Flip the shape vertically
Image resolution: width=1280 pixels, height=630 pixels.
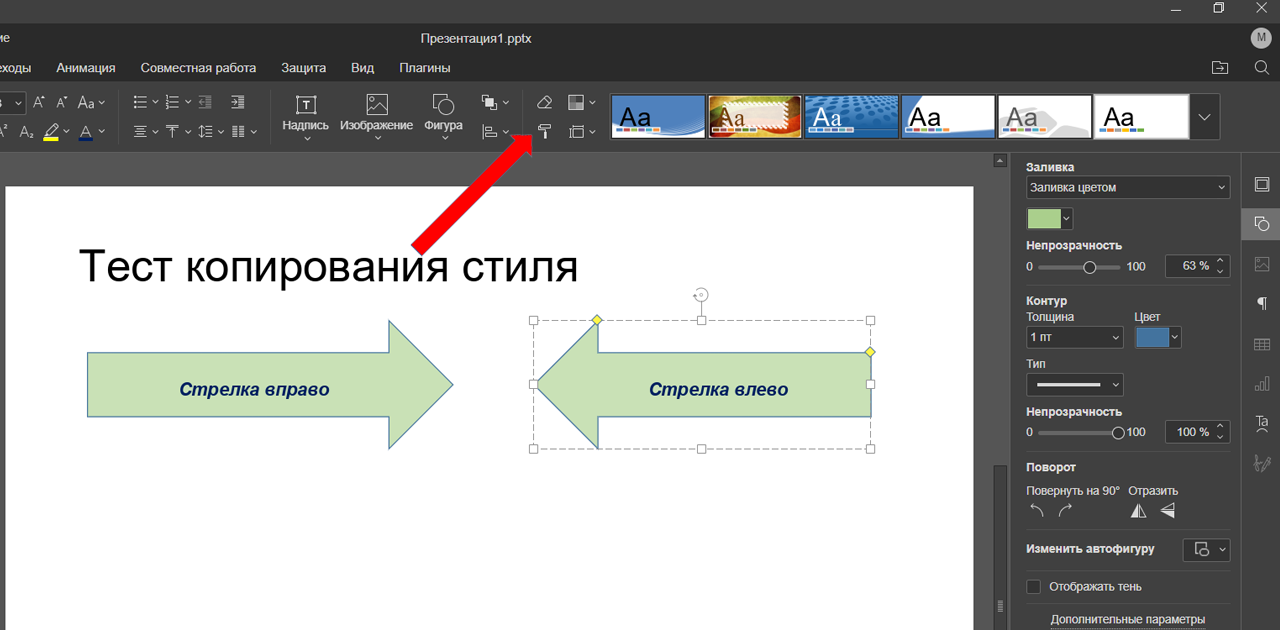coord(1167,511)
